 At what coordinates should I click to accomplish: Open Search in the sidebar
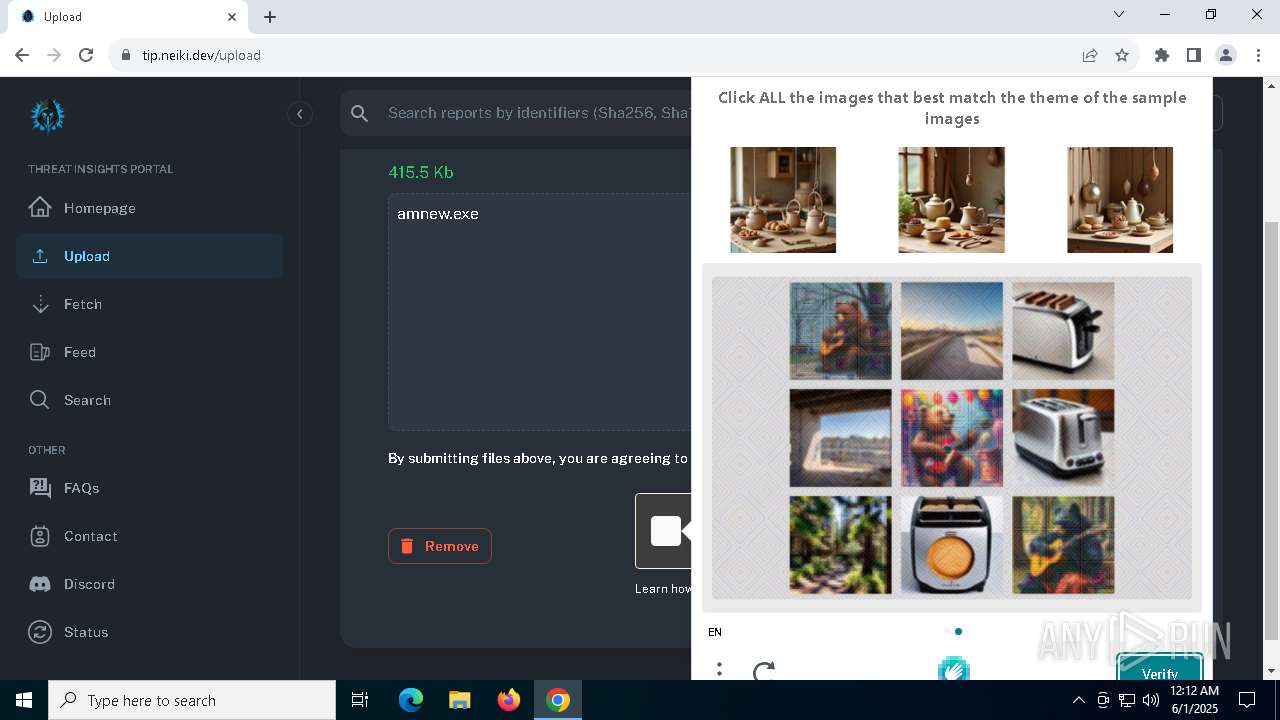(150, 400)
